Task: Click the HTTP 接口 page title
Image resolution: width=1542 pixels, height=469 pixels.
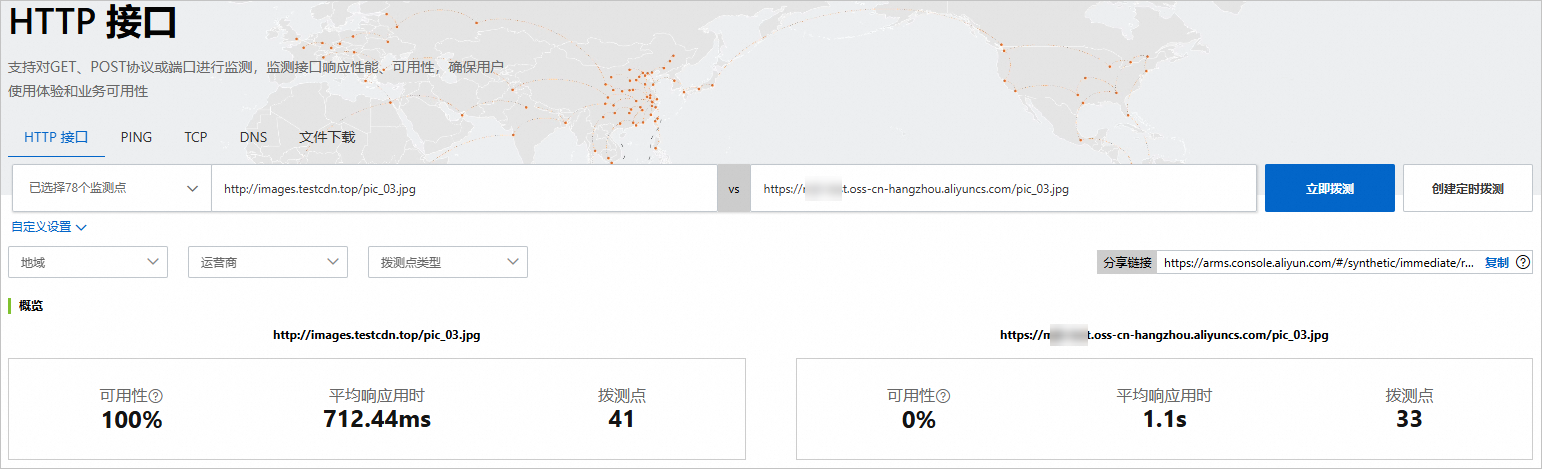Action: [x=92, y=21]
